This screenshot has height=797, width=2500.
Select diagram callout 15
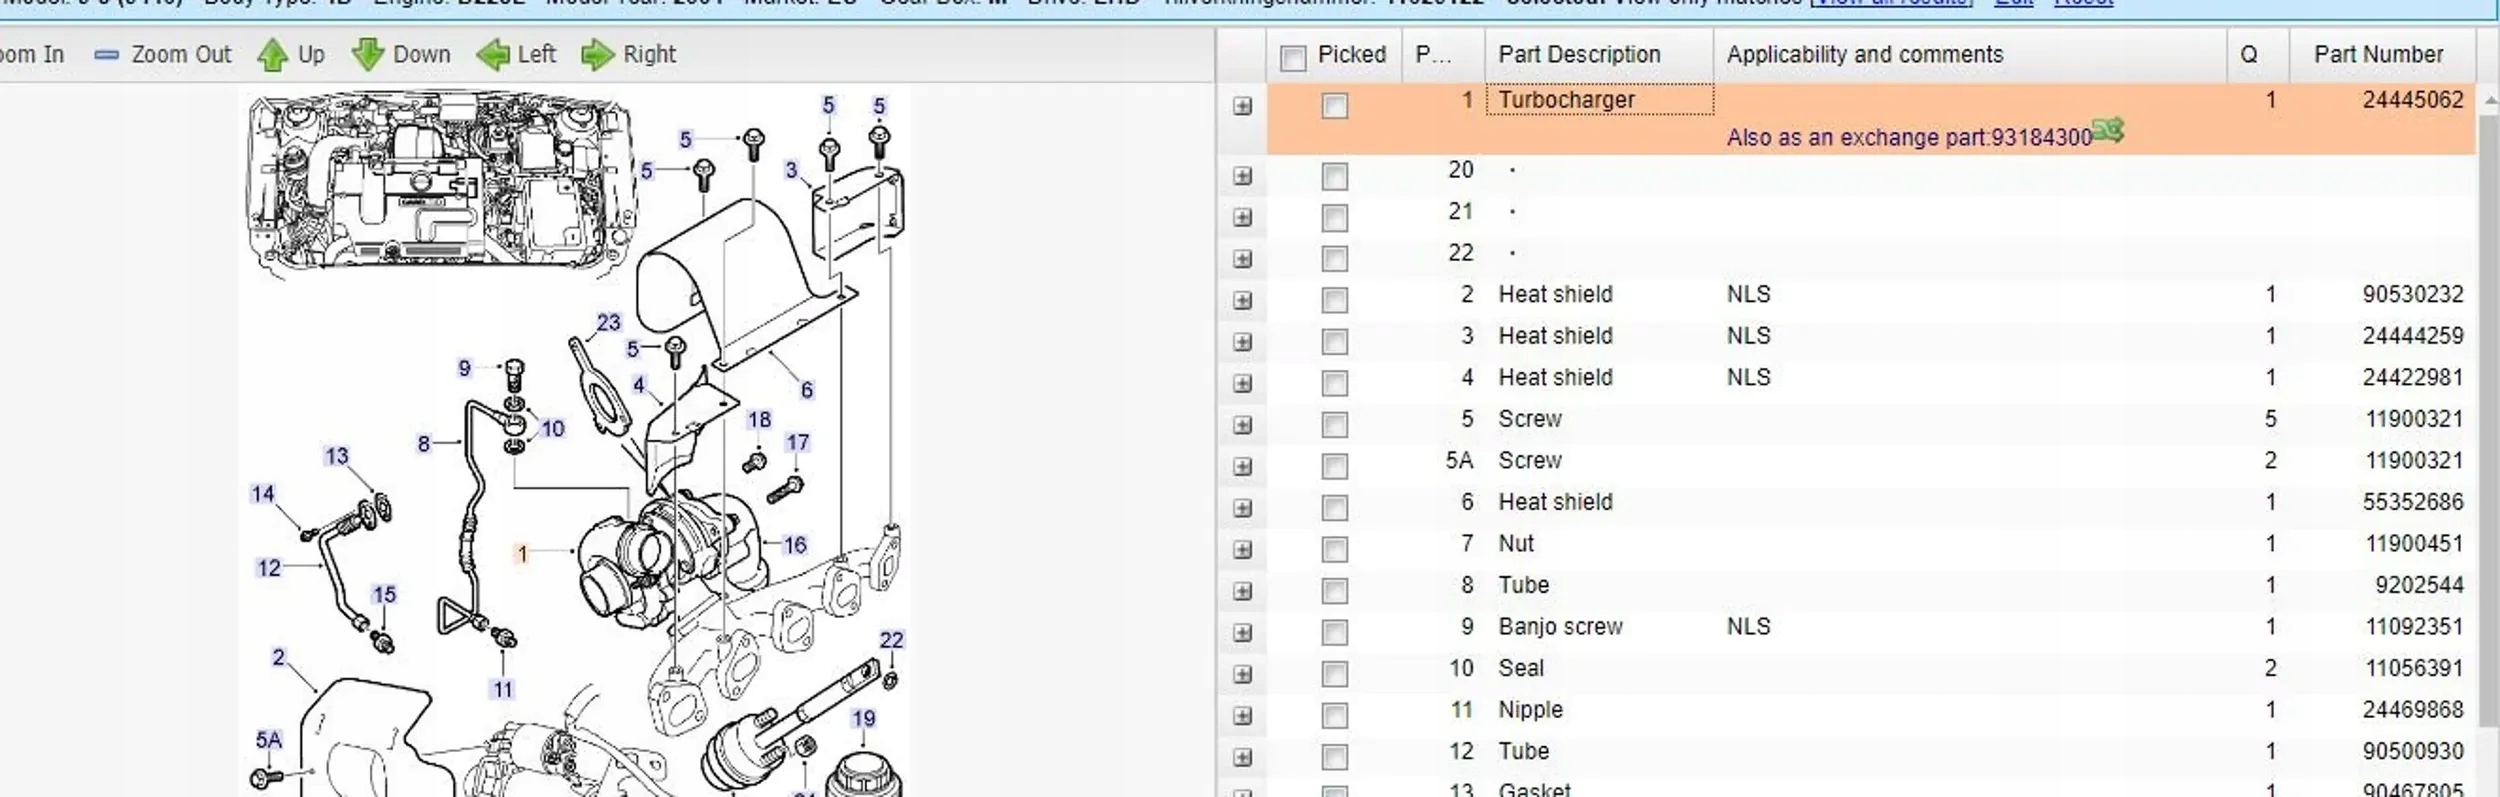(x=385, y=595)
